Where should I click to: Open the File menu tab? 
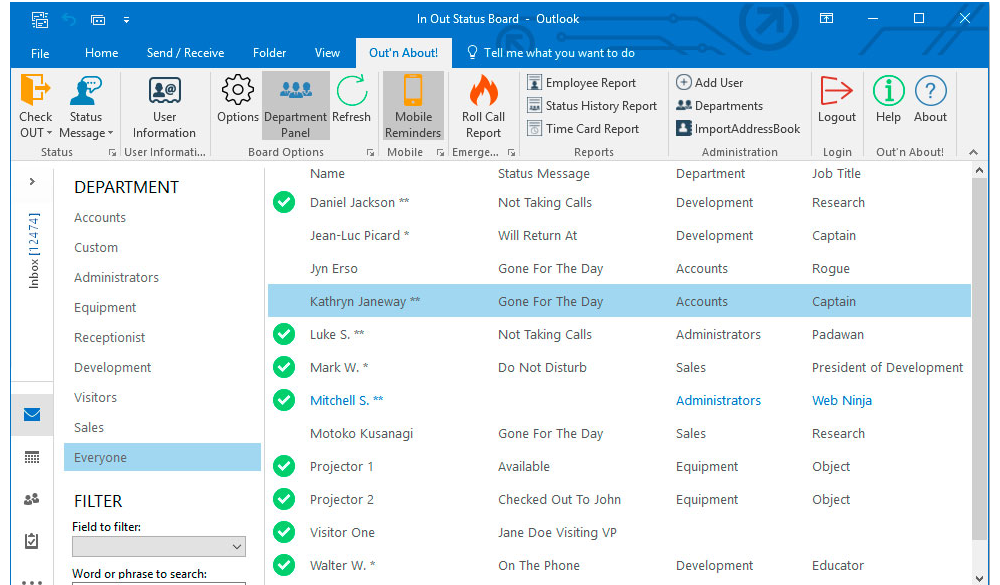[x=40, y=53]
